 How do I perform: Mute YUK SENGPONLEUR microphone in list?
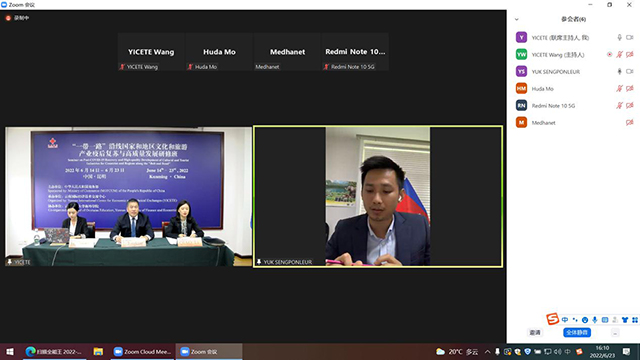(x=619, y=71)
